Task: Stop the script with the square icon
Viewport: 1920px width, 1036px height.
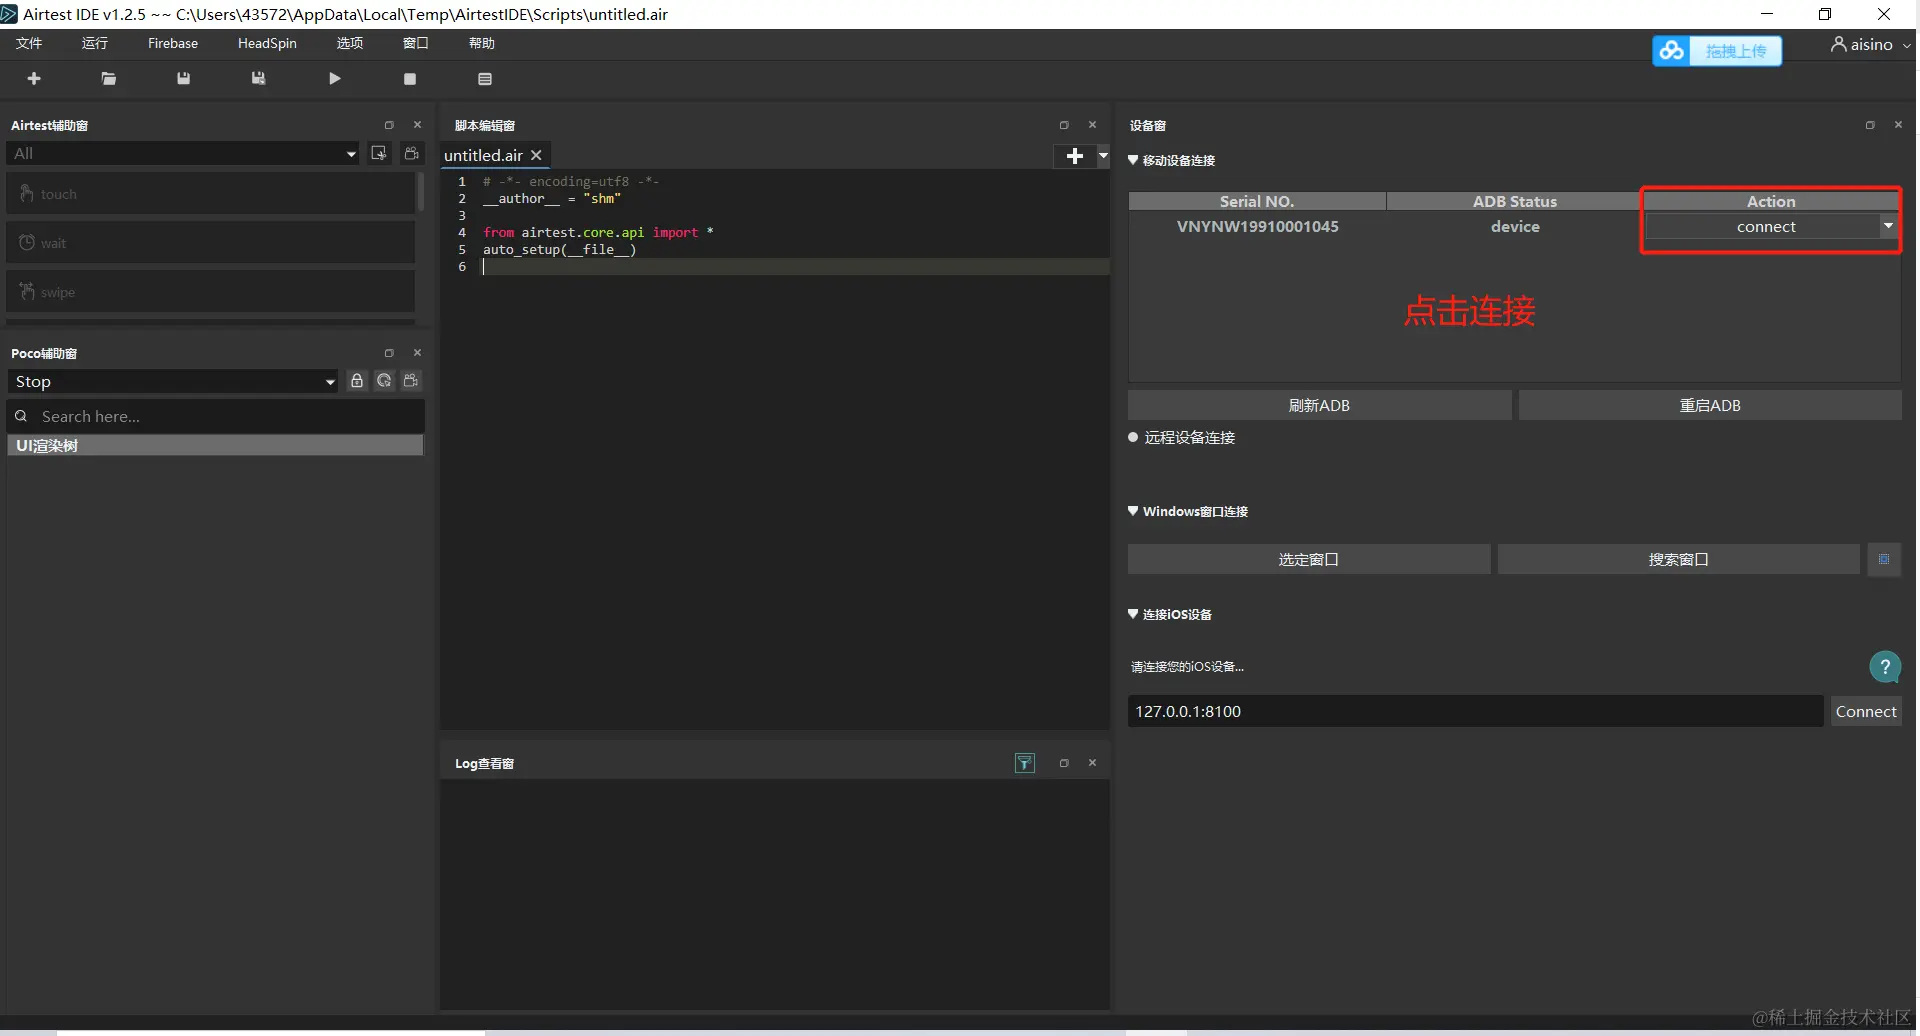Action: pos(410,79)
